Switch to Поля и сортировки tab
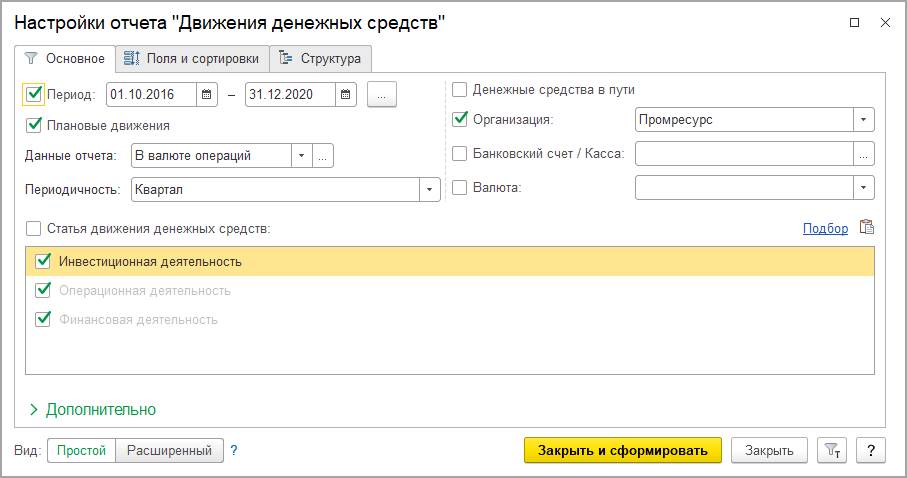 [x=192, y=58]
